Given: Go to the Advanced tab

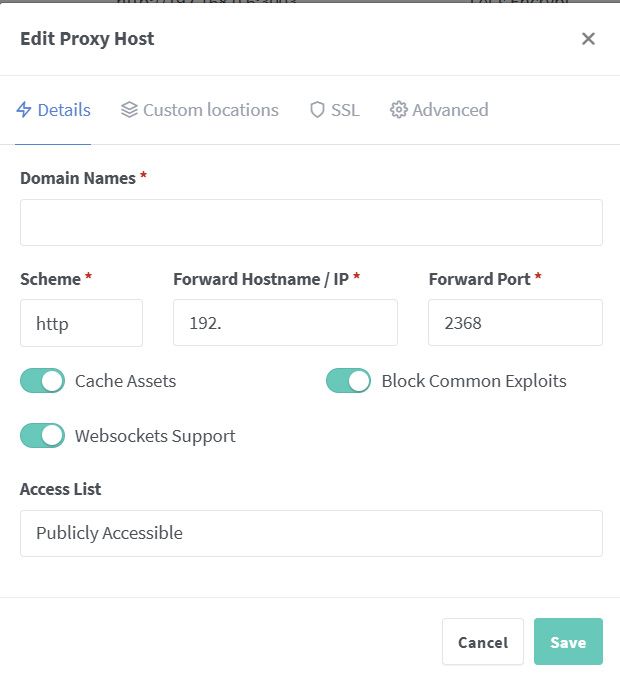Looking at the screenshot, I should [450, 110].
